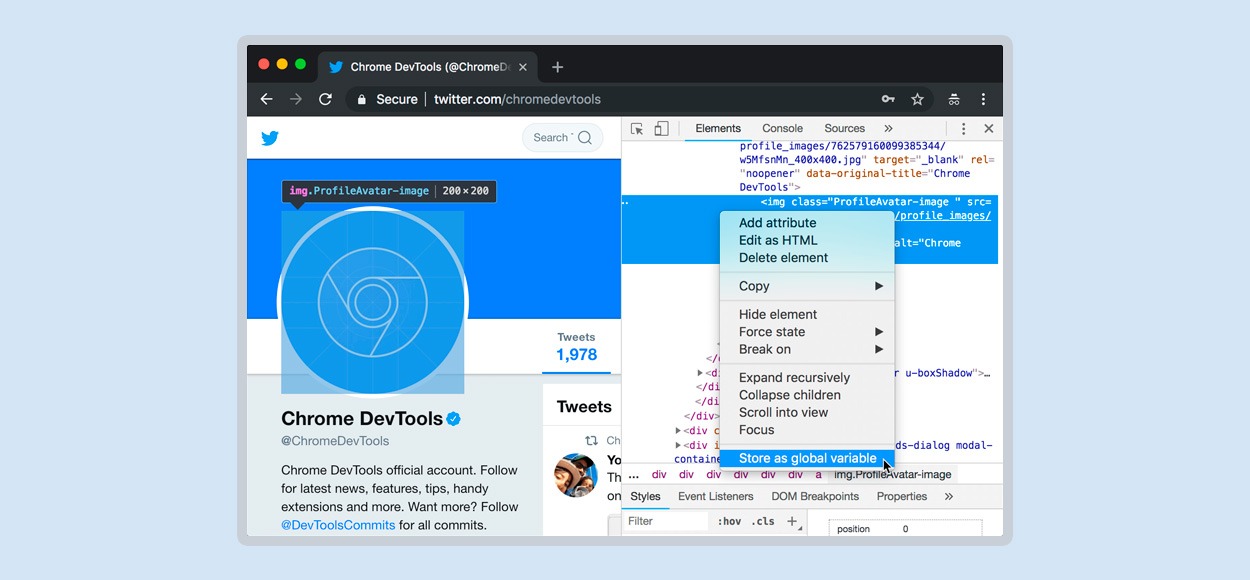Choose Add attribute from the context menu
The image size is (1250, 580).
(807, 223)
